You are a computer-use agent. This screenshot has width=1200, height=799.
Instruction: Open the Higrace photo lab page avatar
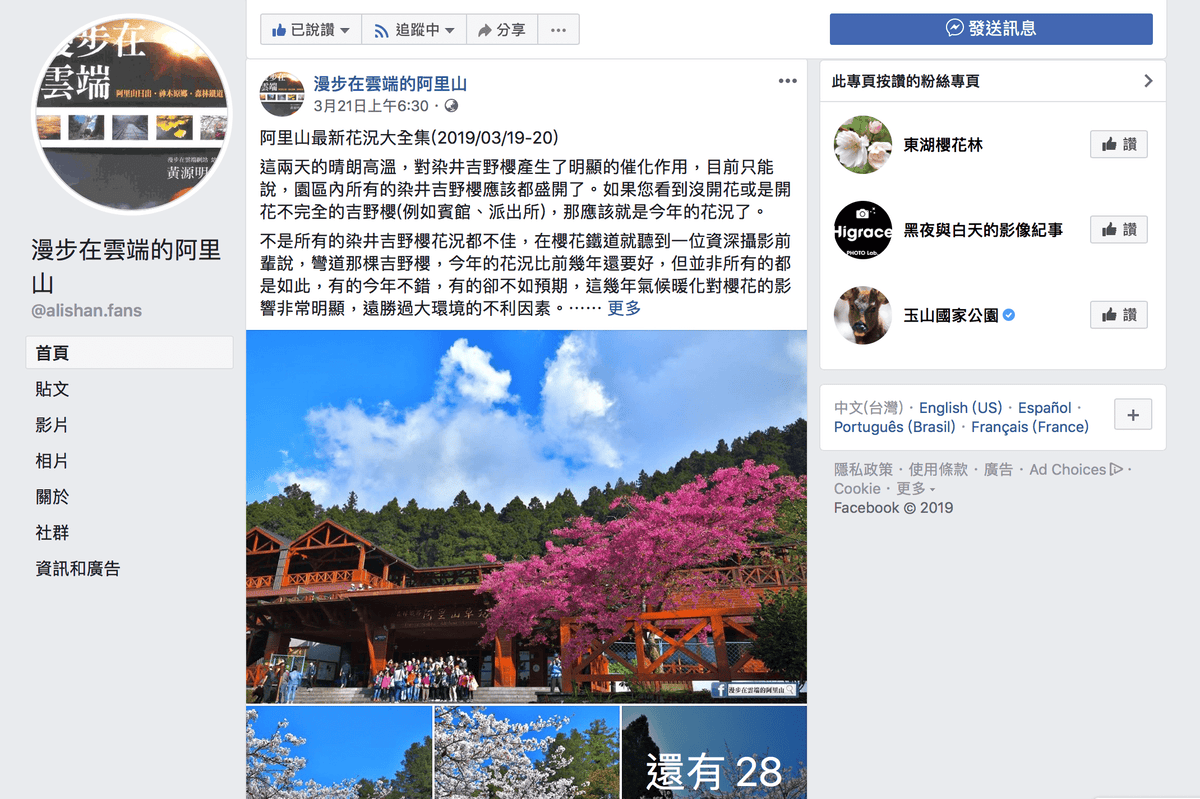[863, 230]
